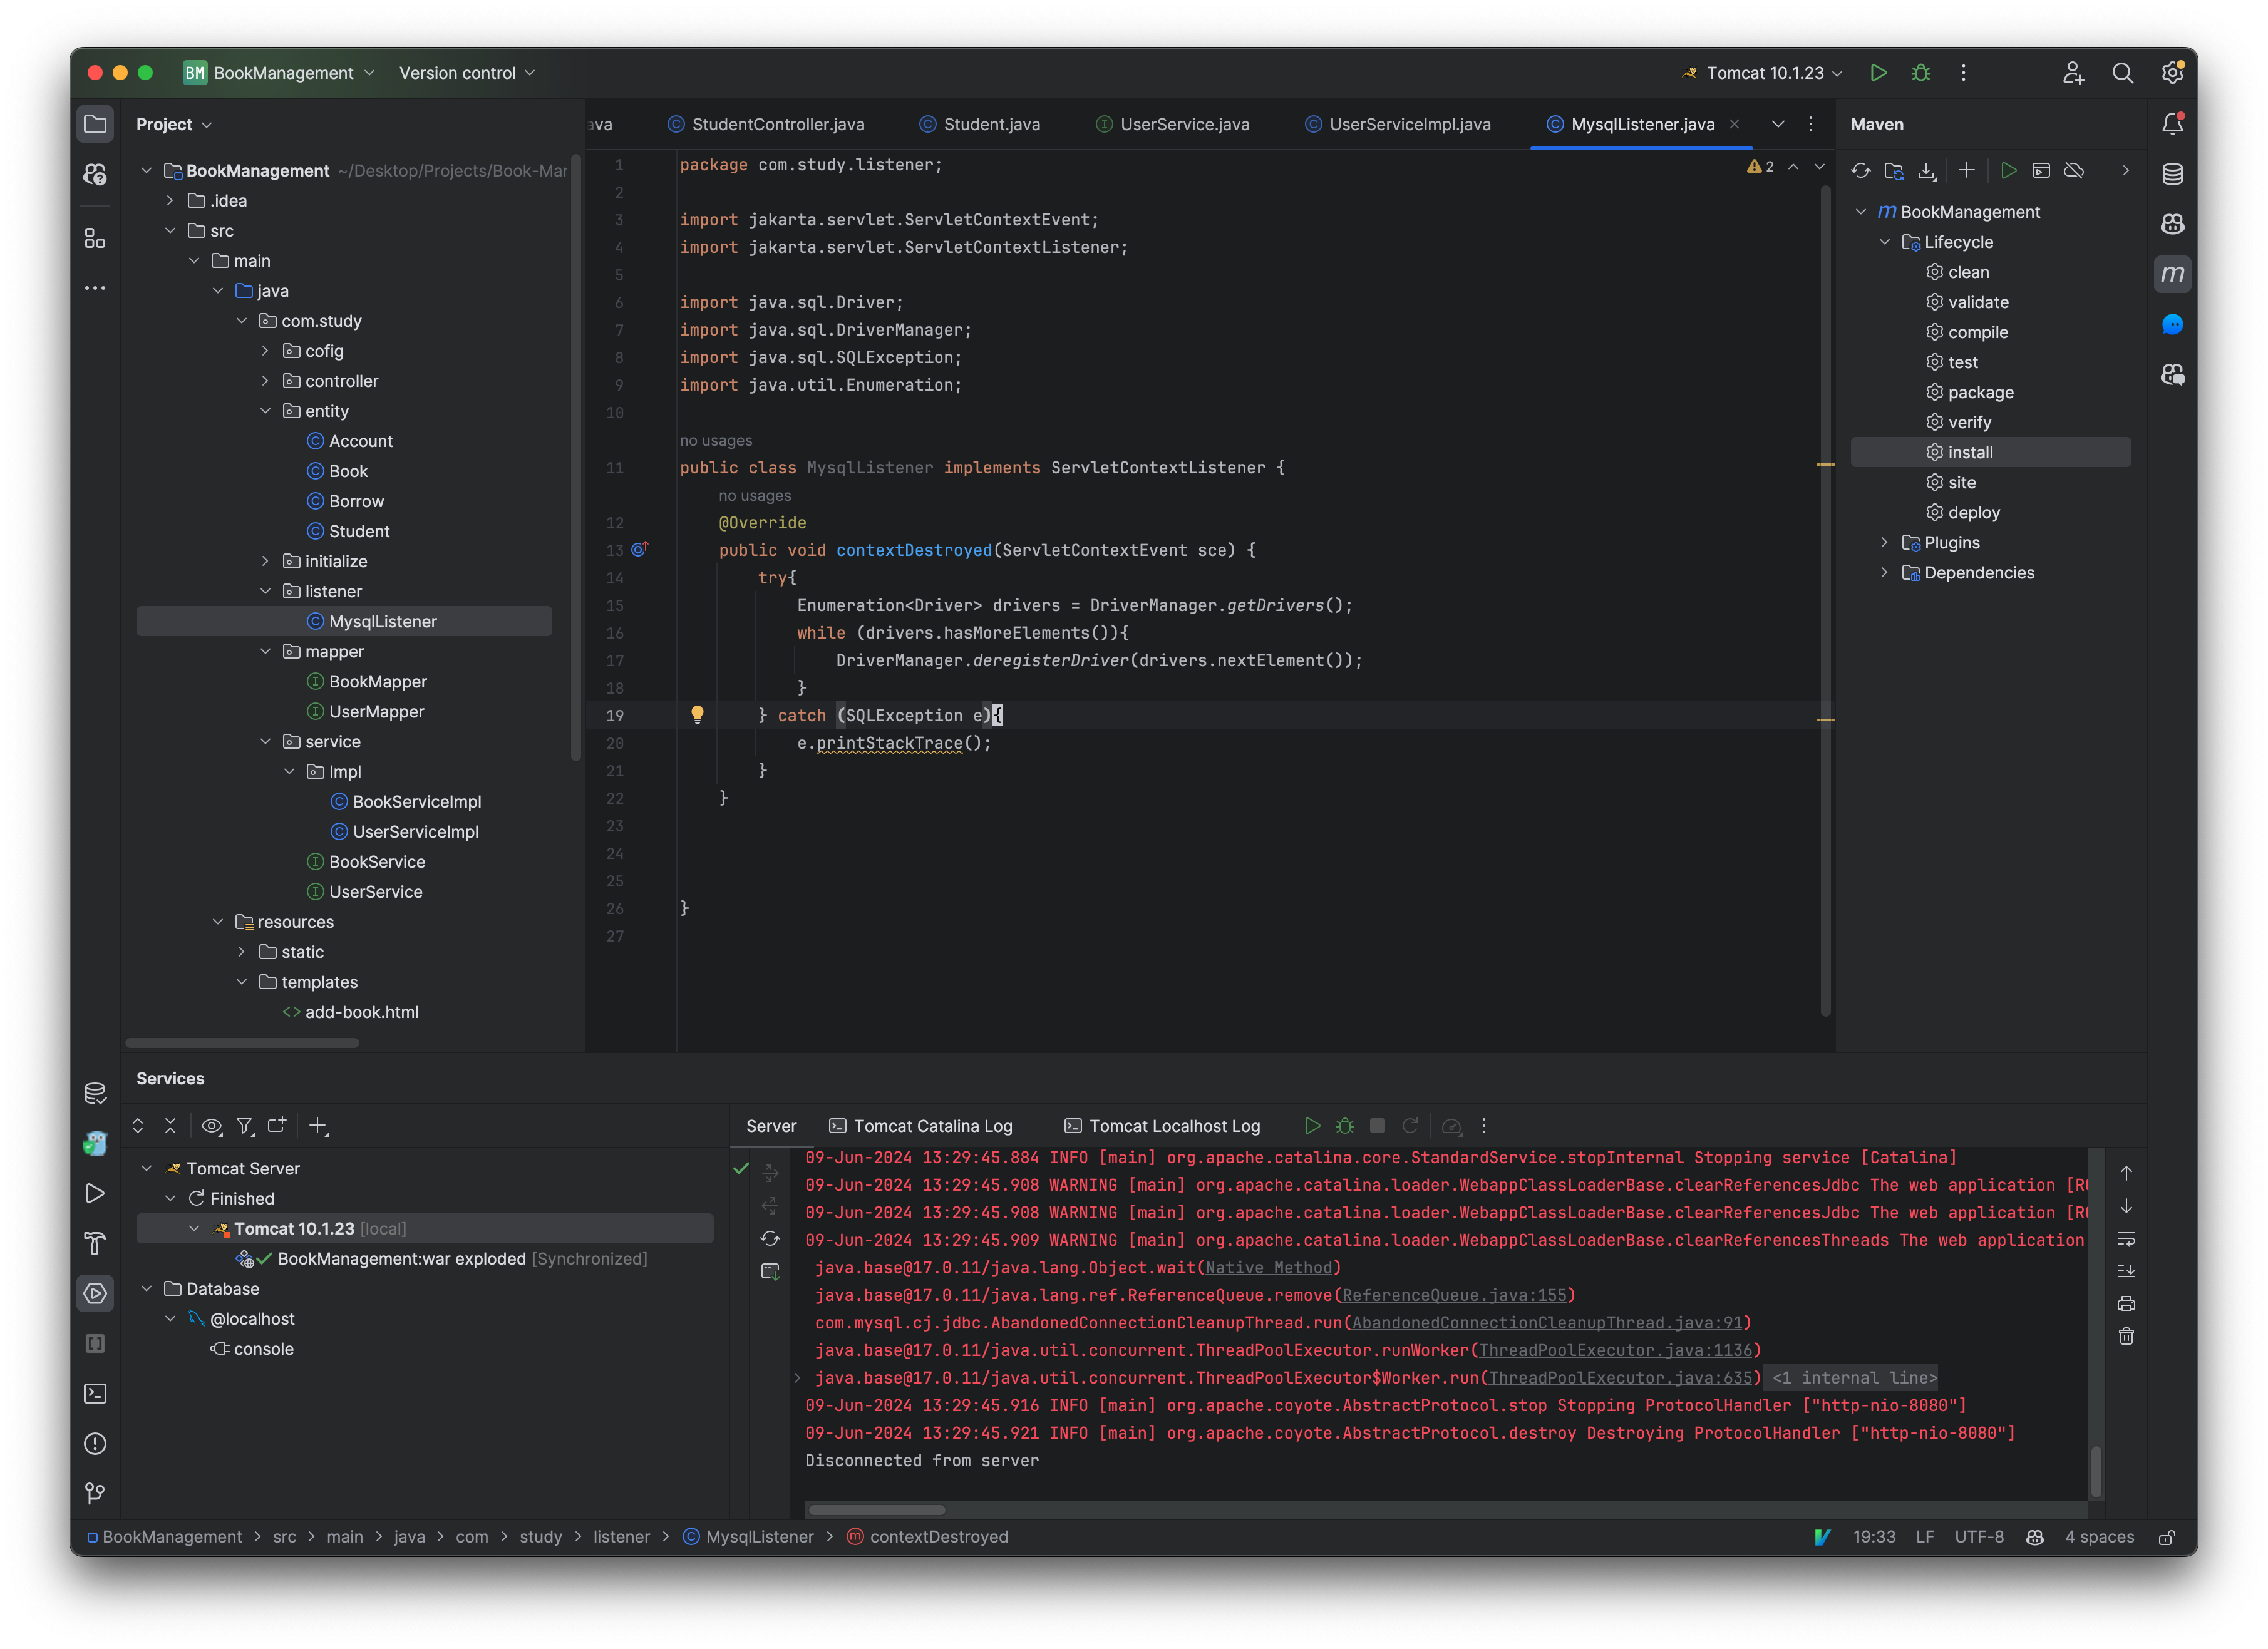Collapse the entity package in project tree
Viewport: 2268px width, 1649px height.
(266, 410)
